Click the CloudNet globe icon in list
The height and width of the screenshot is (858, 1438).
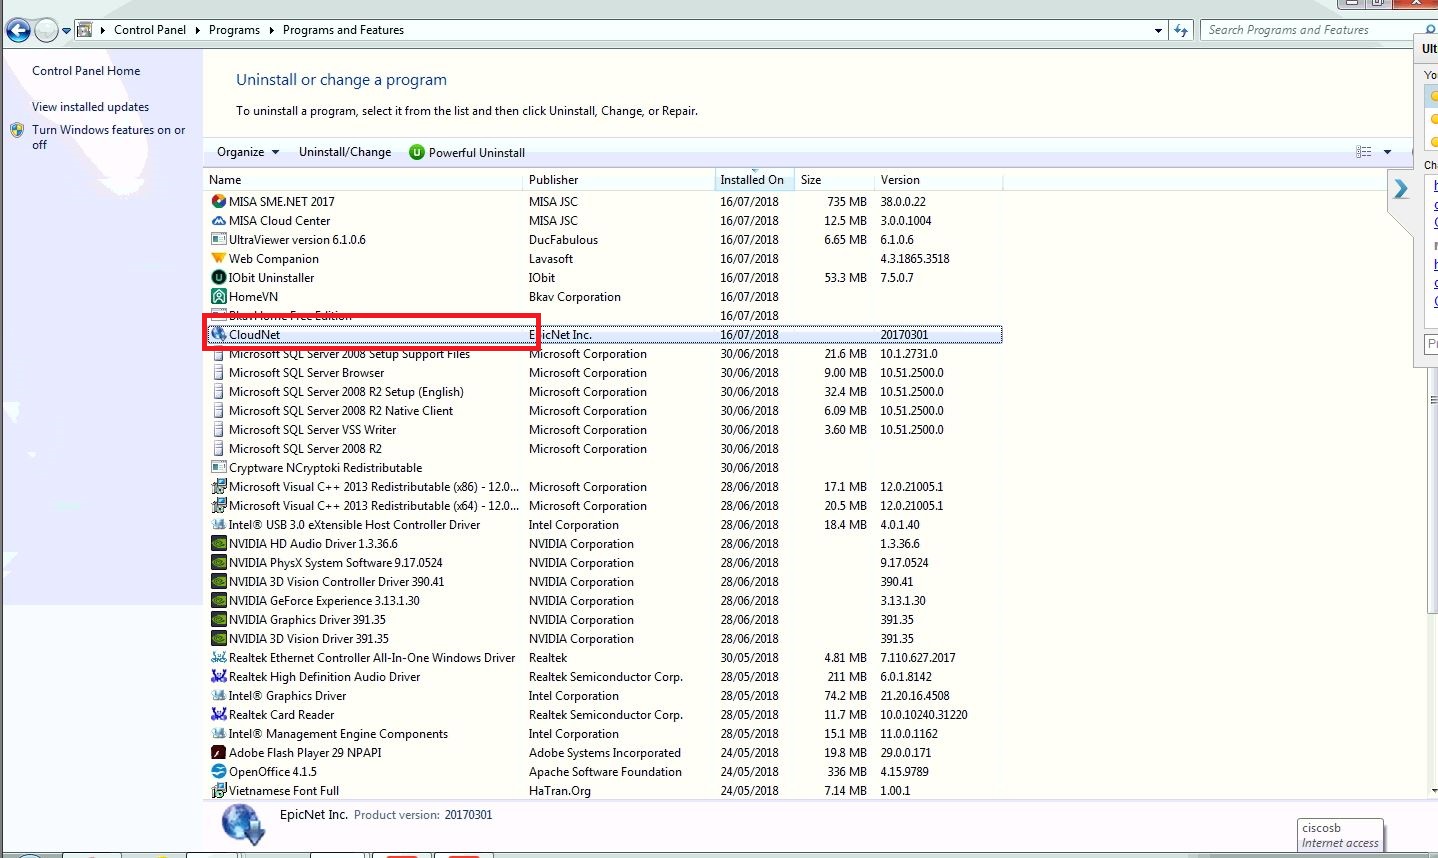coord(219,334)
